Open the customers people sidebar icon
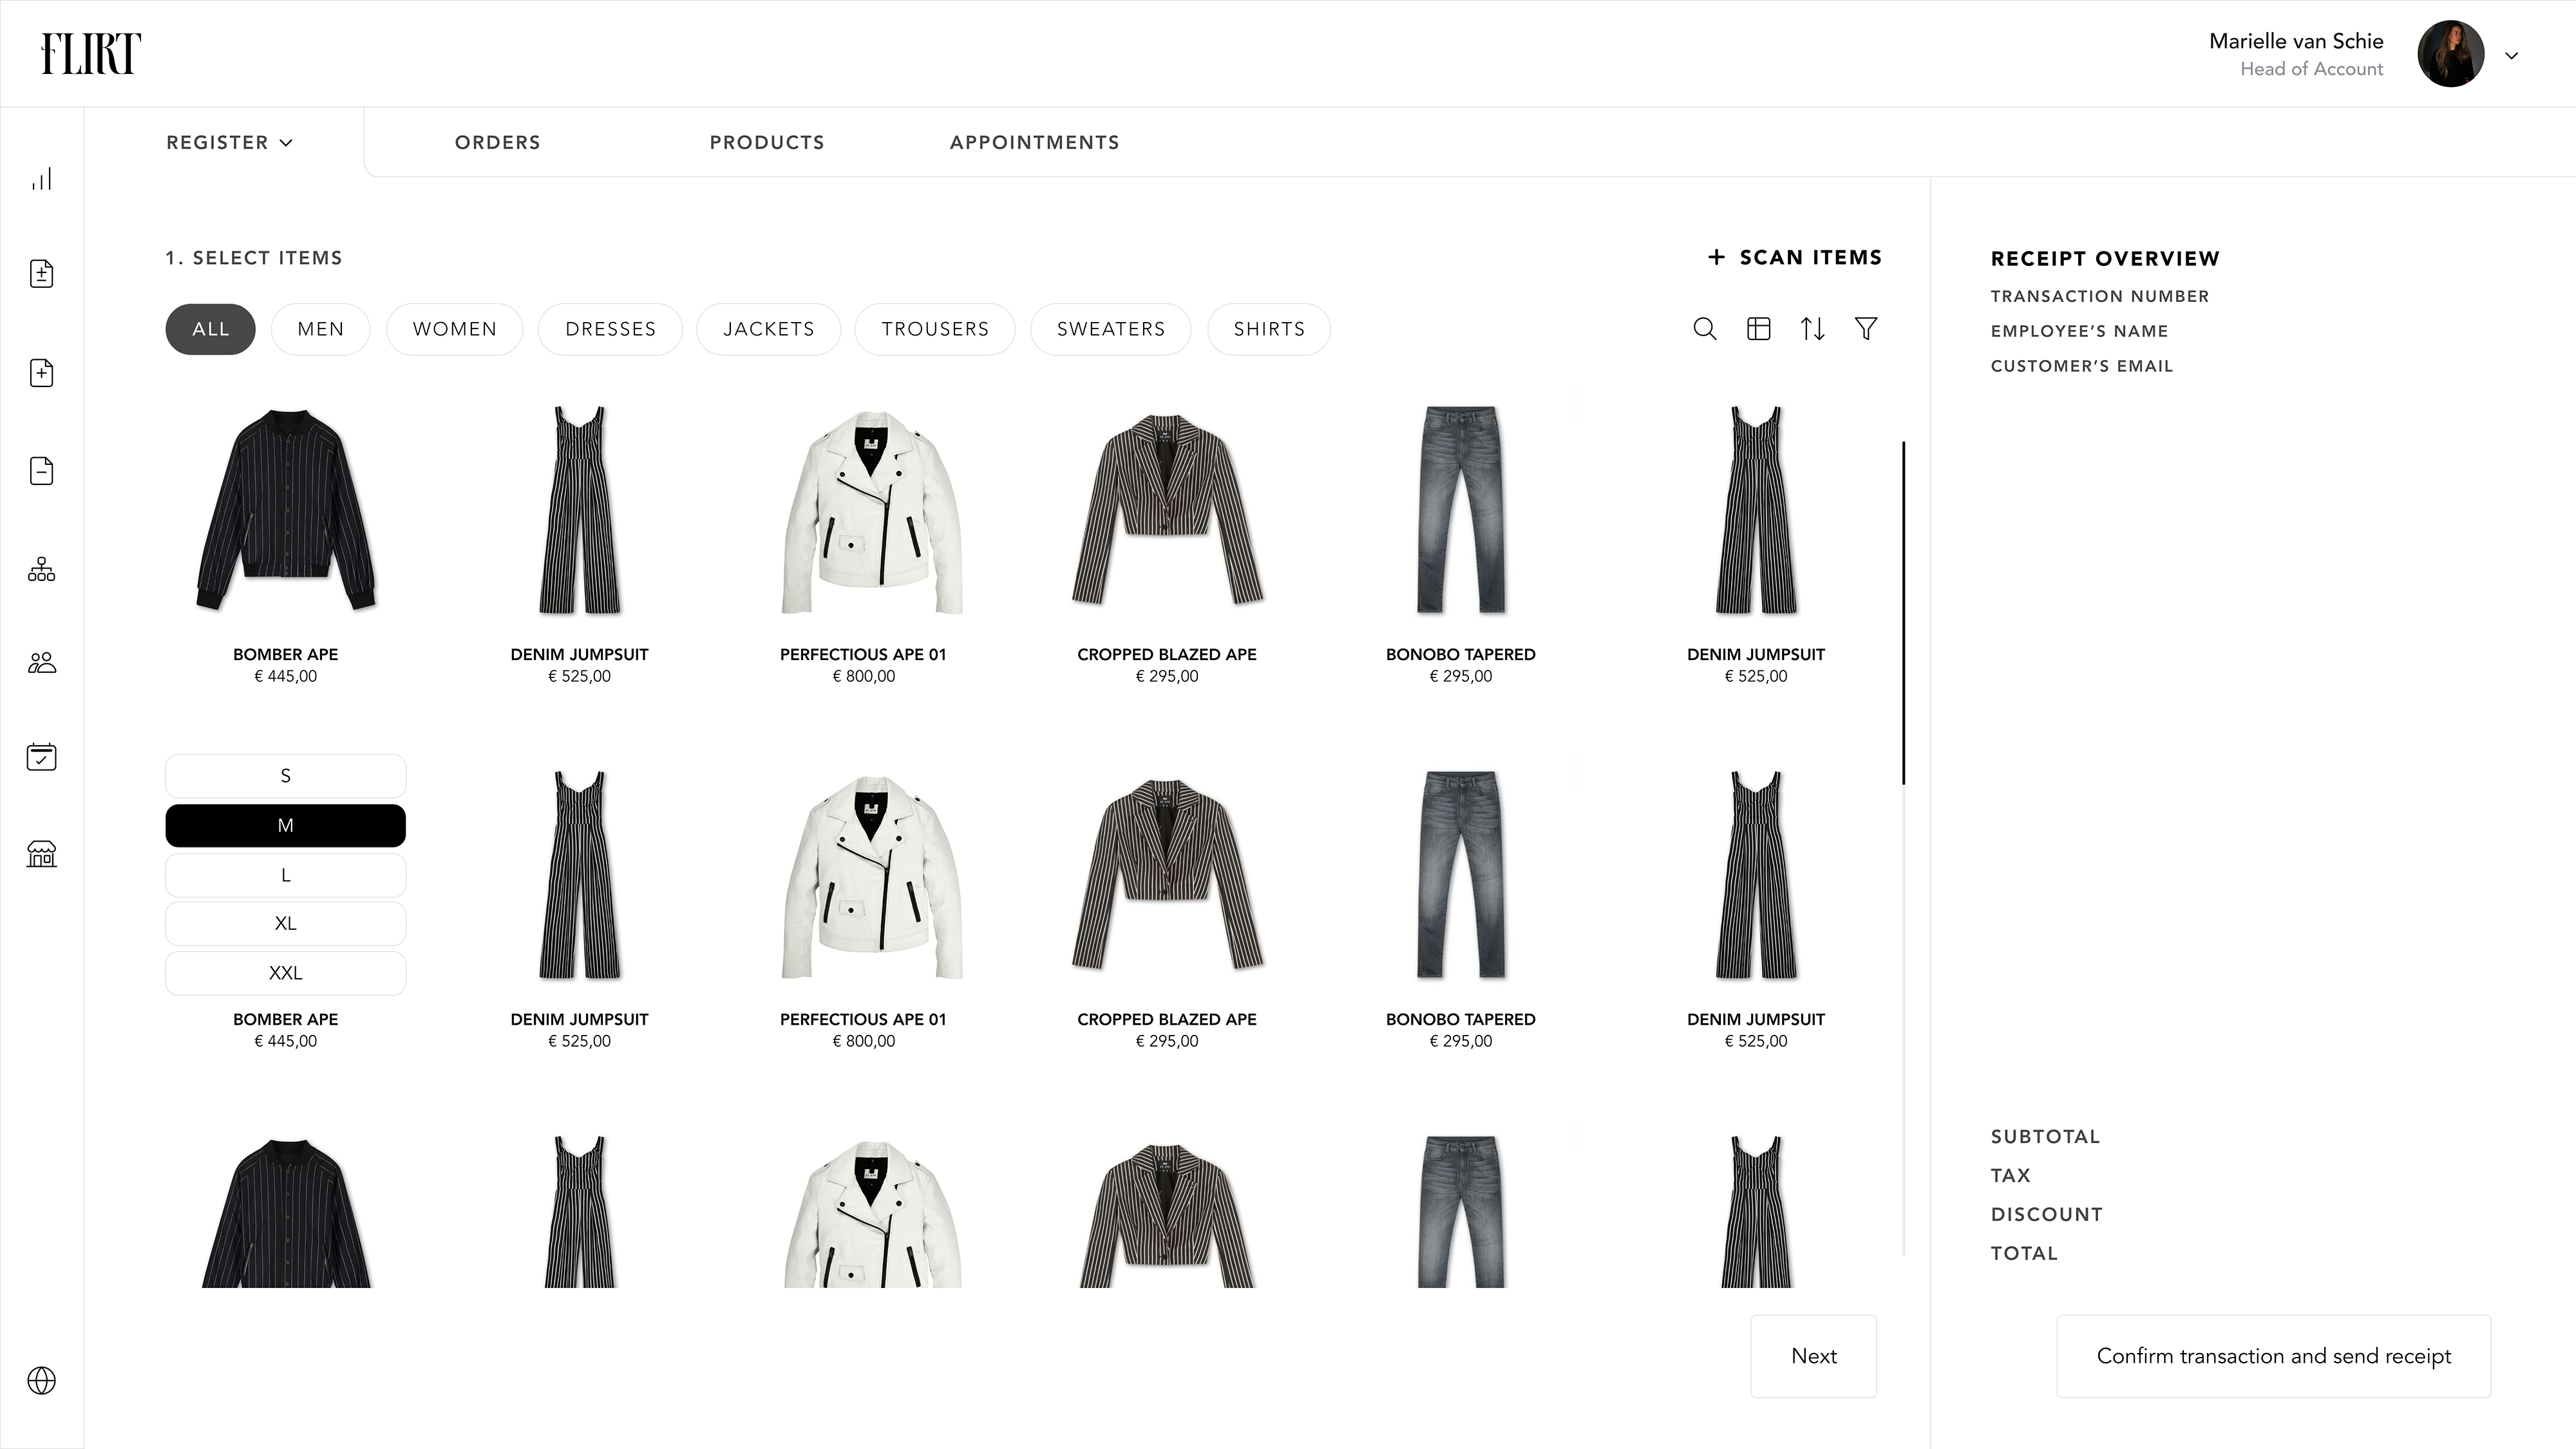Viewport: 2576px width, 1449px height. point(41,662)
